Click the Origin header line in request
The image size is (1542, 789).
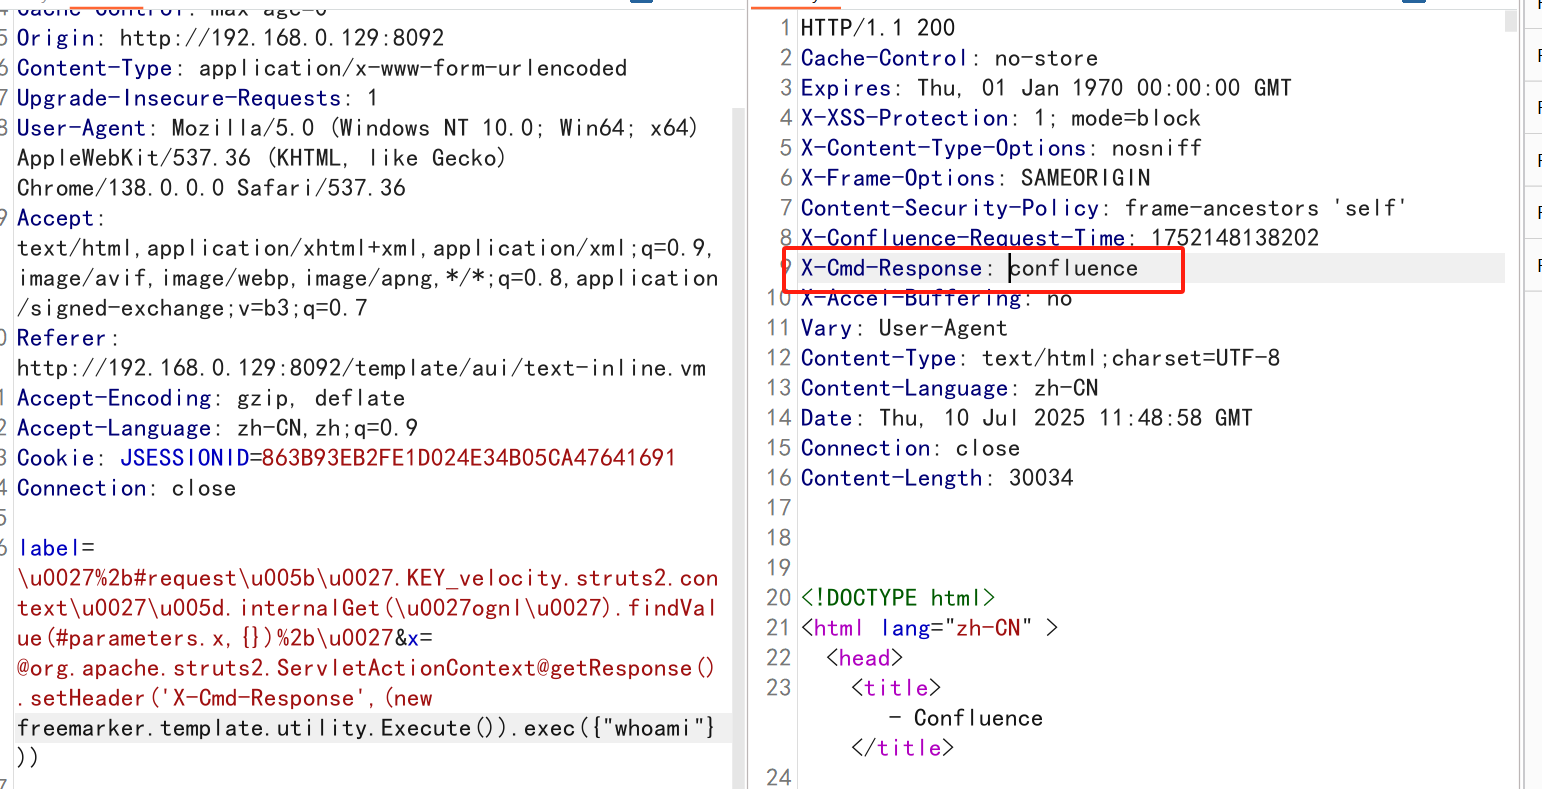click(230, 38)
